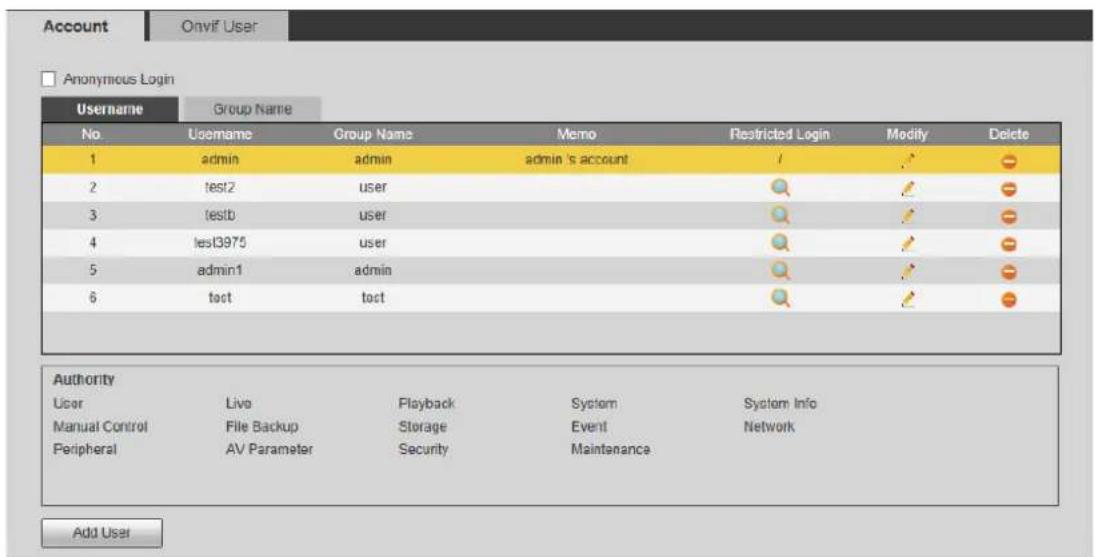
Task: Click the Playback authority entry
Action: point(427,403)
